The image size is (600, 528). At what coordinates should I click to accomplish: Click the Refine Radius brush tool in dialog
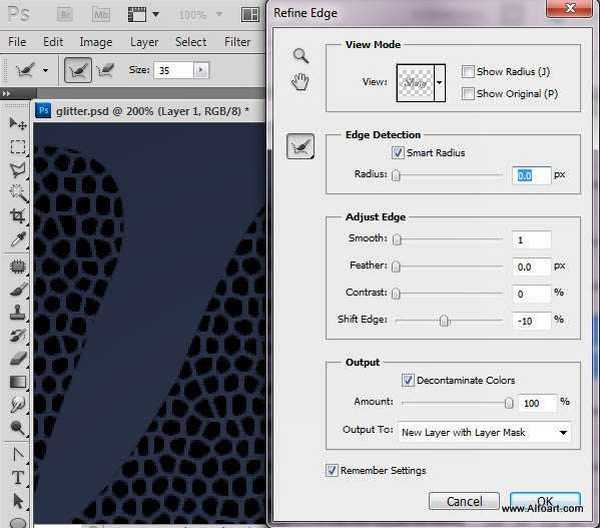[x=300, y=148]
